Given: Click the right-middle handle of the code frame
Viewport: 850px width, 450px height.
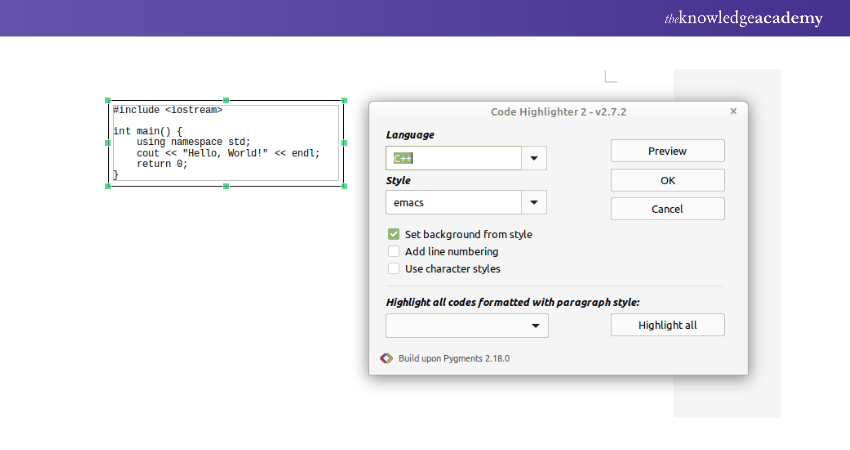Looking at the screenshot, I should coord(344,143).
